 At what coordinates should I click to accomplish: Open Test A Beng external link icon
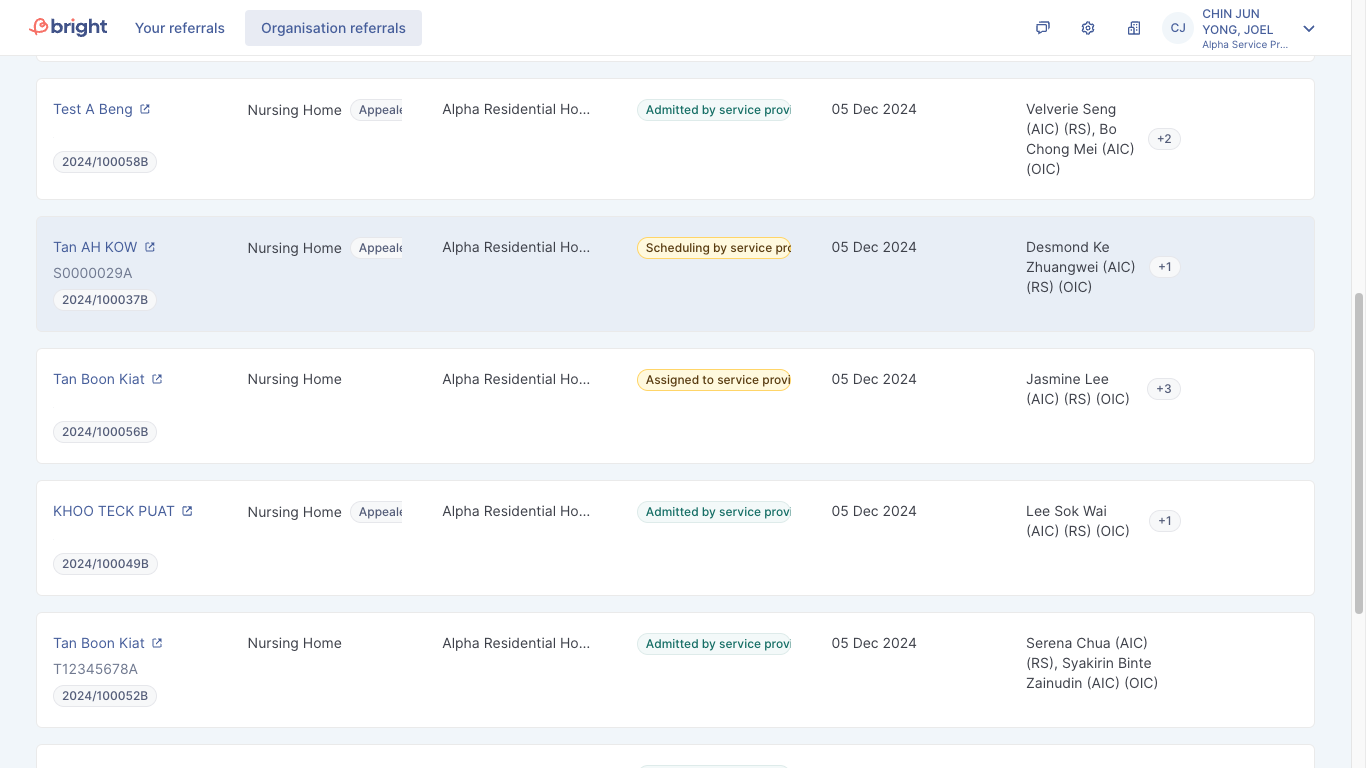(x=145, y=109)
